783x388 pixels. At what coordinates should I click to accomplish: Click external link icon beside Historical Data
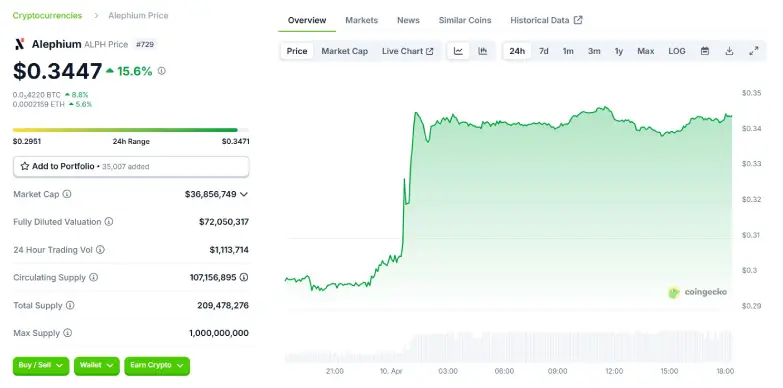click(x=578, y=20)
